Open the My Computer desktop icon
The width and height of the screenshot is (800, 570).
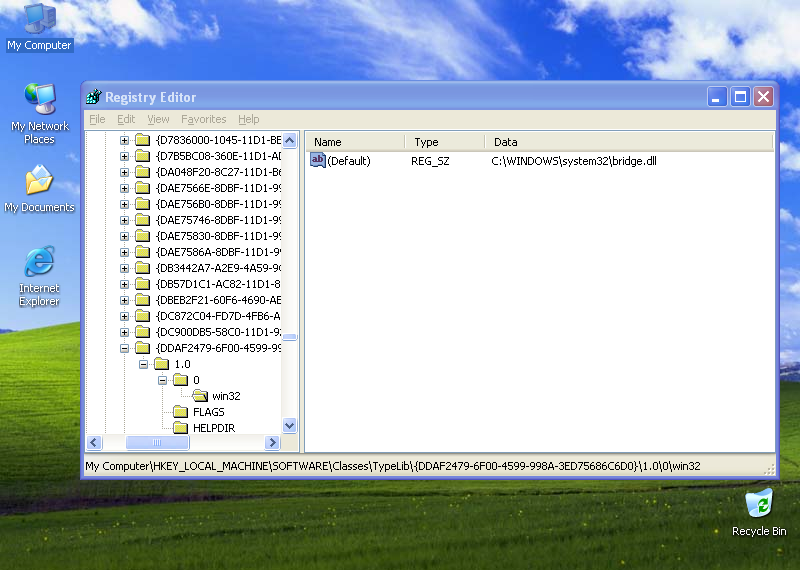pyautogui.click(x=39, y=20)
